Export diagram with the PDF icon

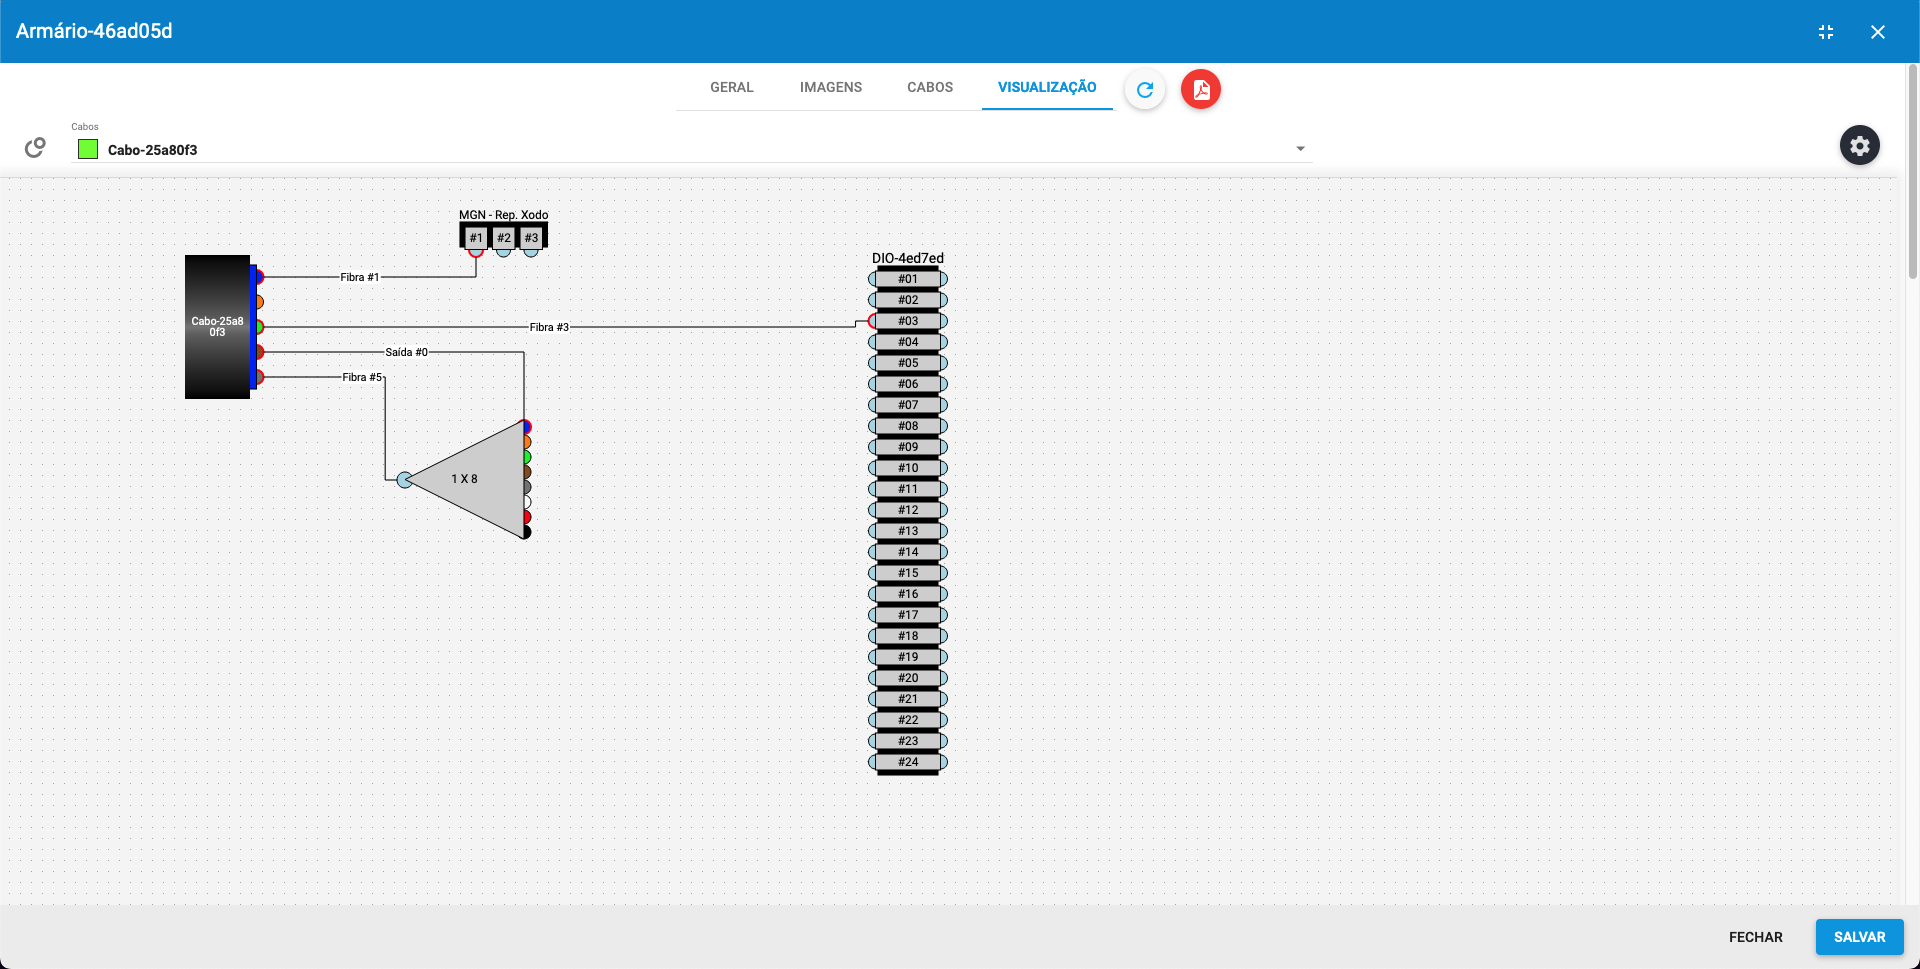point(1201,89)
